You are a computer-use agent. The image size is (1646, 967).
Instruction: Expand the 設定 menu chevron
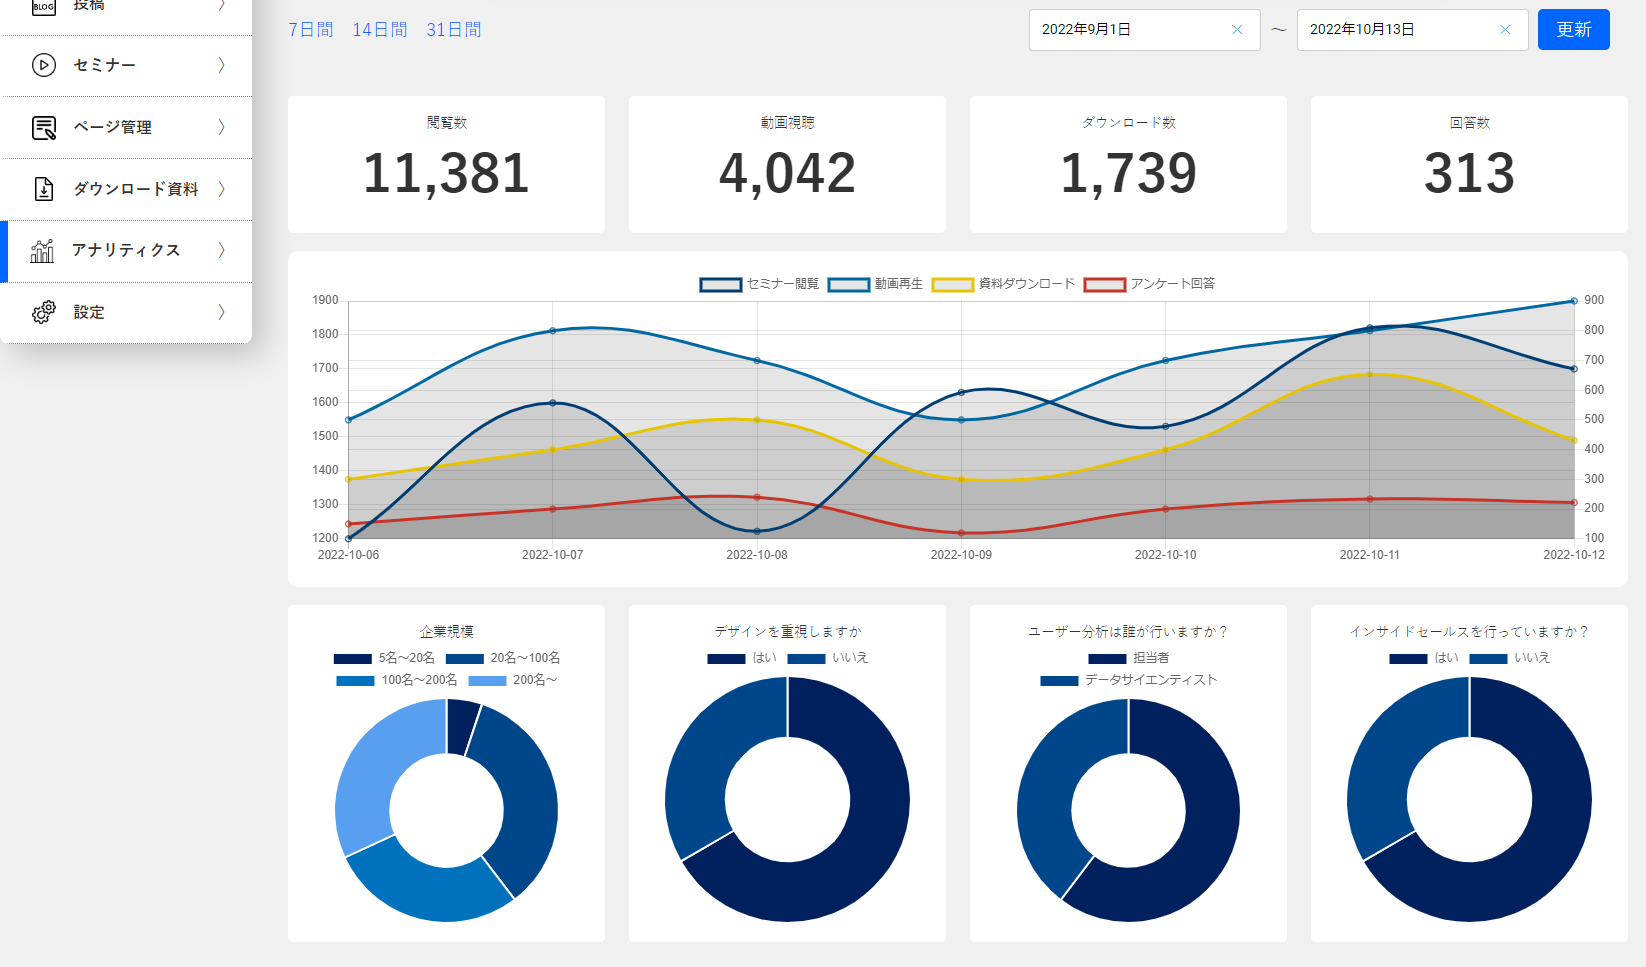[x=222, y=312]
